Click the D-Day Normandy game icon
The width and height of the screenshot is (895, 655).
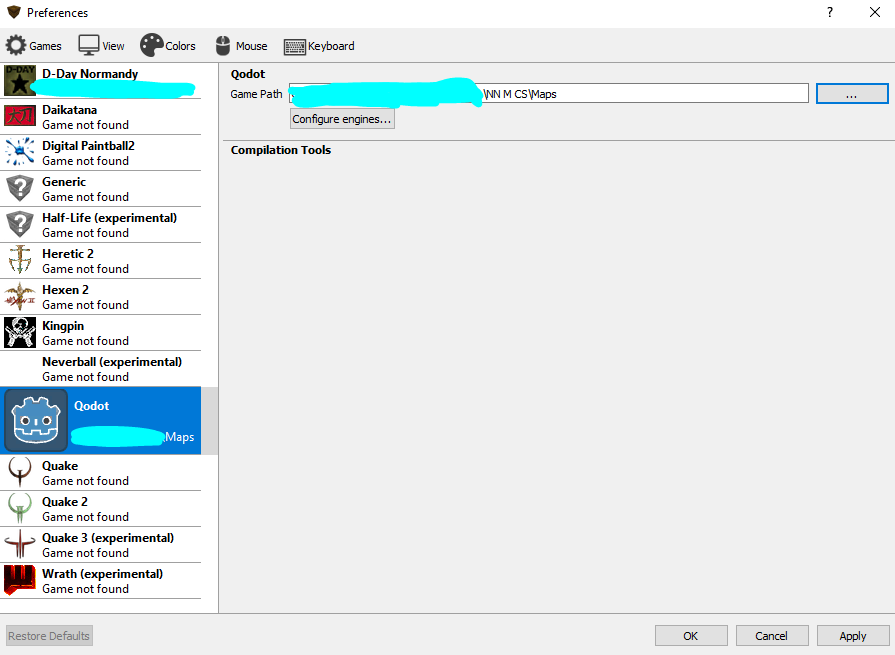point(20,80)
